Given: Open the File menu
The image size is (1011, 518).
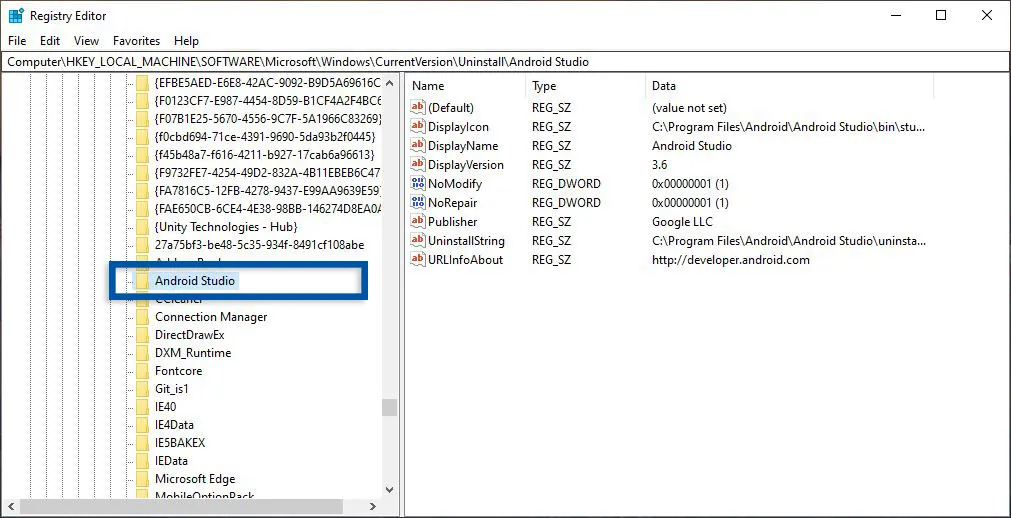Looking at the screenshot, I should (17, 41).
